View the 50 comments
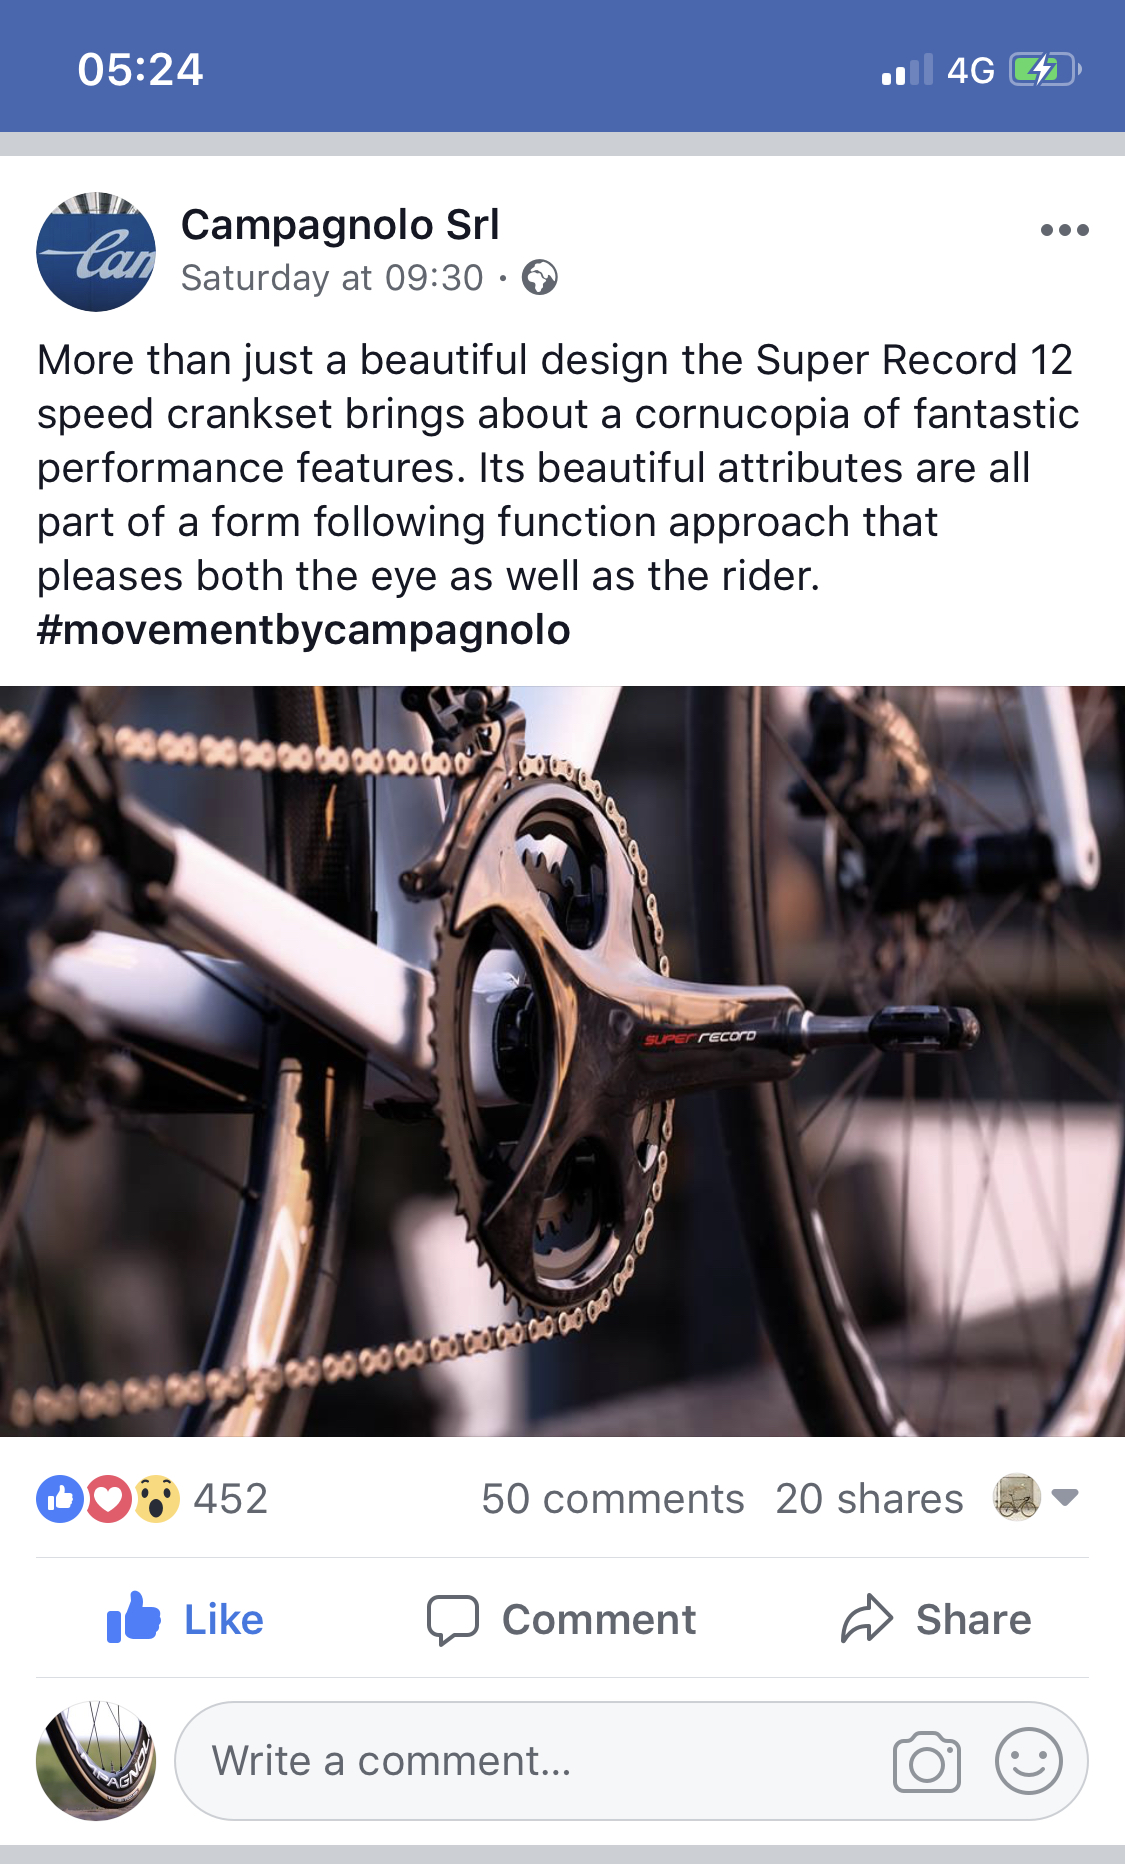The image size is (1125, 1864). pyautogui.click(x=612, y=1499)
